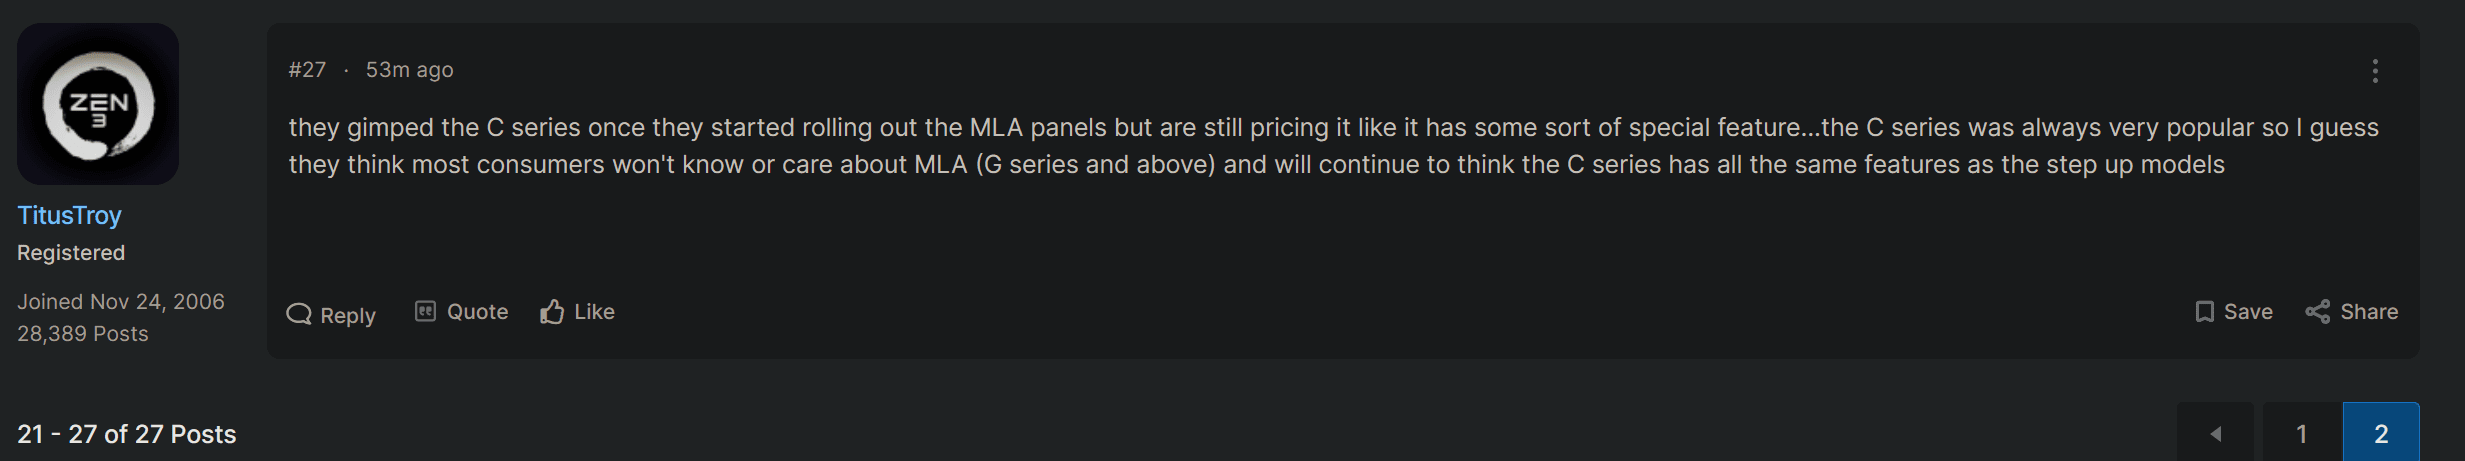Click the 53m ago timestamp
Viewport: 2465px width, 461px height.
409,70
